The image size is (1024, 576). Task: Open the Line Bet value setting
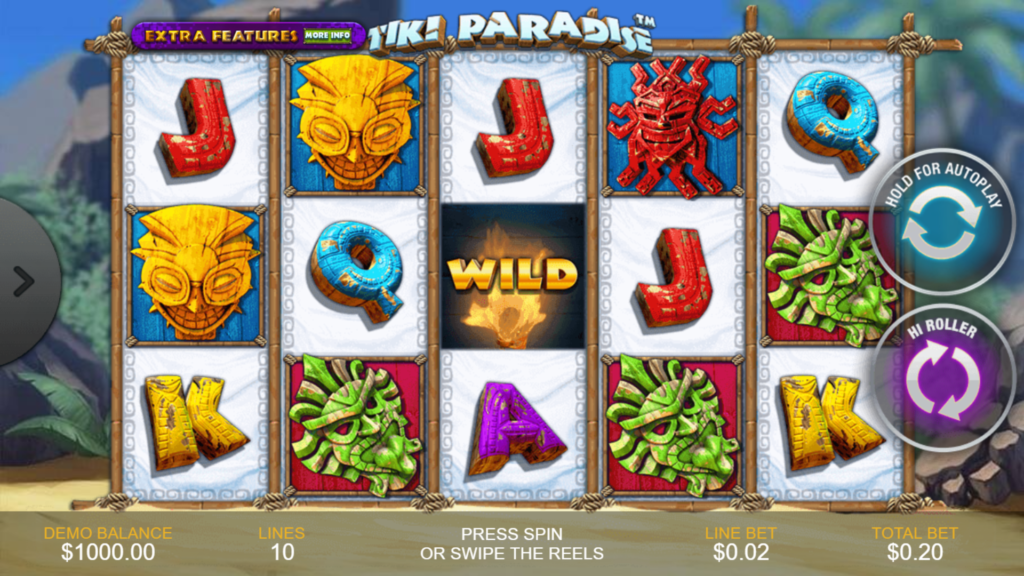pos(741,552)
